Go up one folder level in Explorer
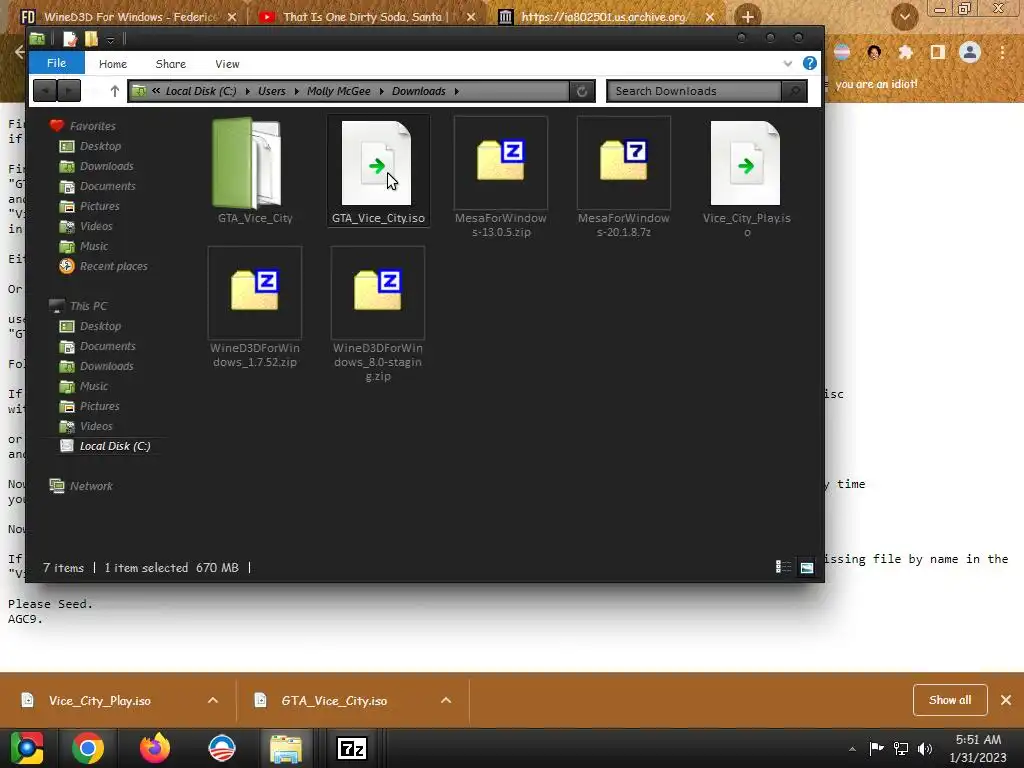The image size is (1024, 768). pos(115,91)
